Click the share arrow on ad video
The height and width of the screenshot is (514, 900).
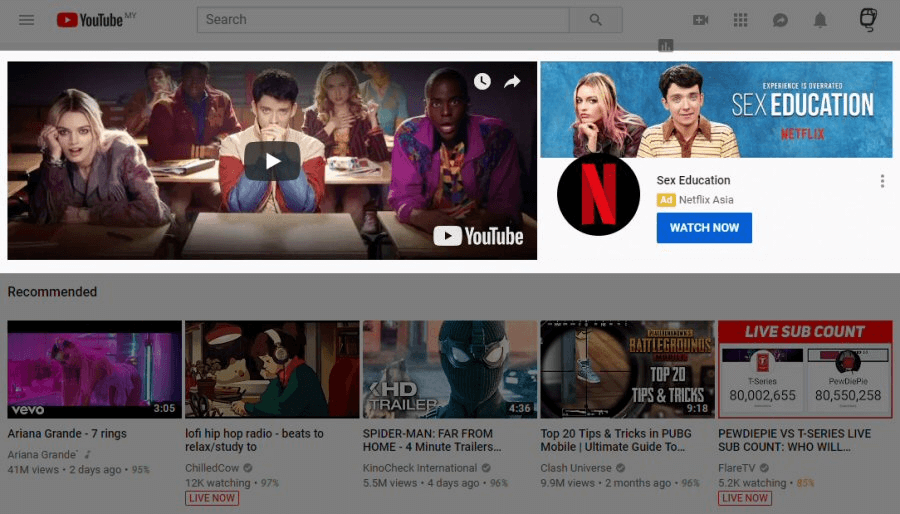[x=512, y=82]
